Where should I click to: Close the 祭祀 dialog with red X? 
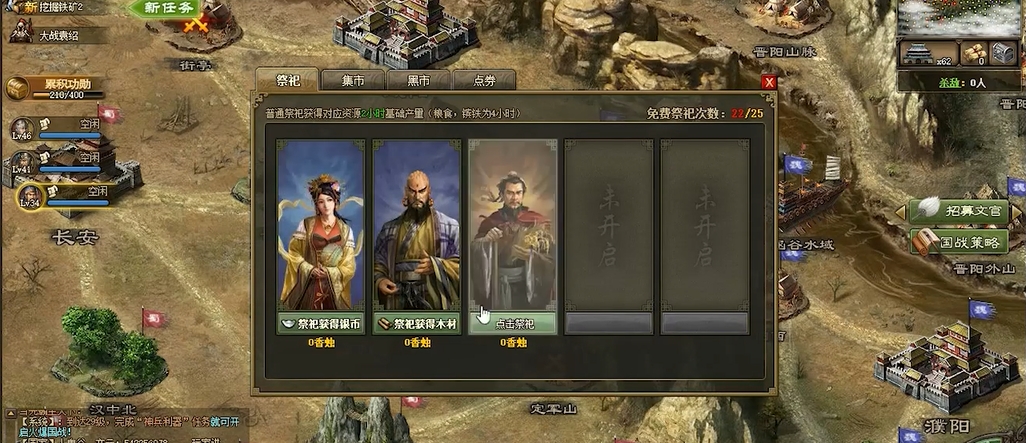769,82
